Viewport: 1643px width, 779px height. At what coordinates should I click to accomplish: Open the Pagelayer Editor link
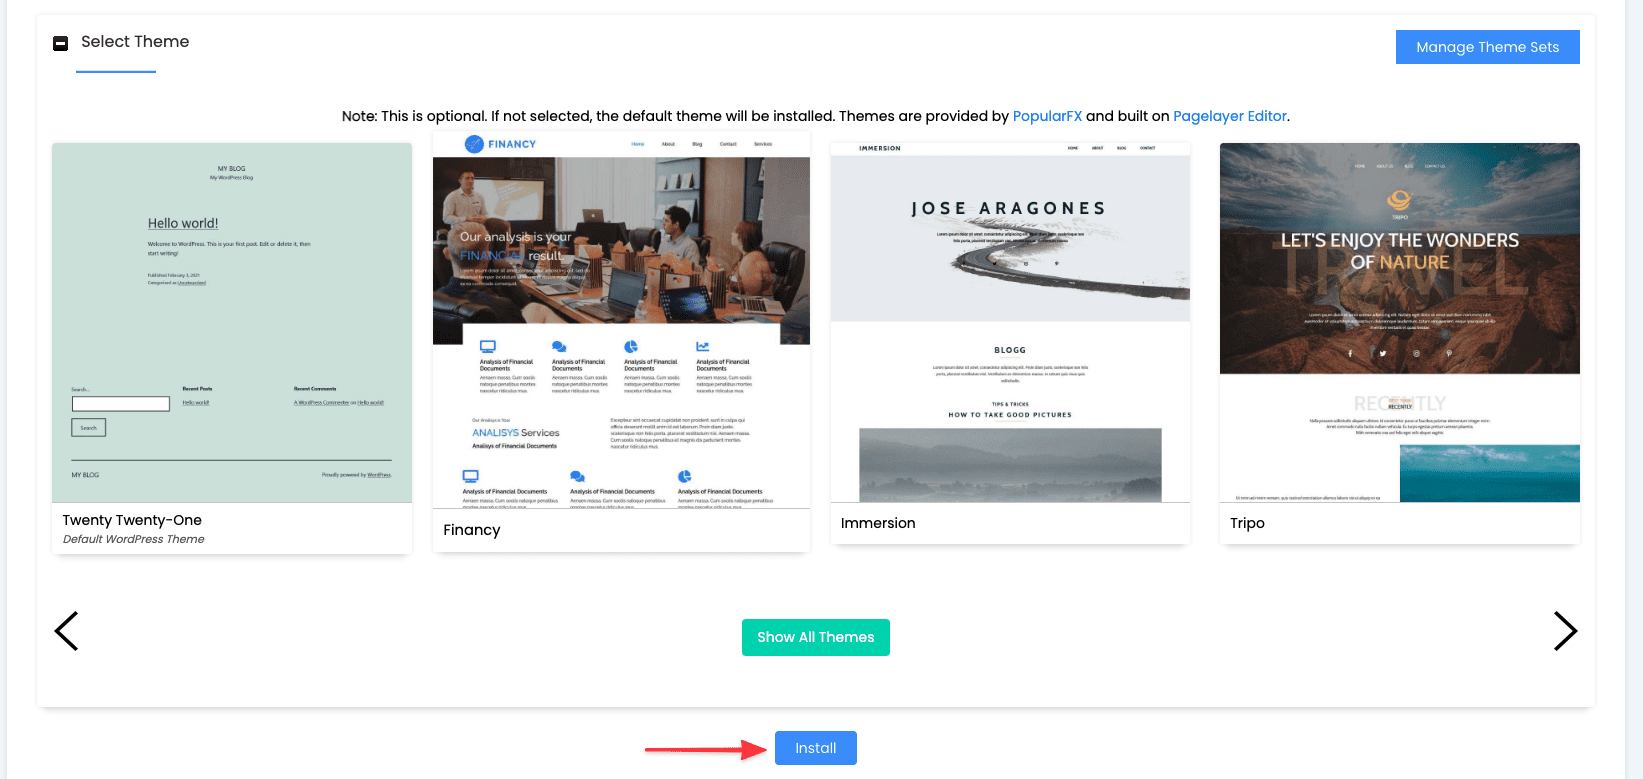1229,116
